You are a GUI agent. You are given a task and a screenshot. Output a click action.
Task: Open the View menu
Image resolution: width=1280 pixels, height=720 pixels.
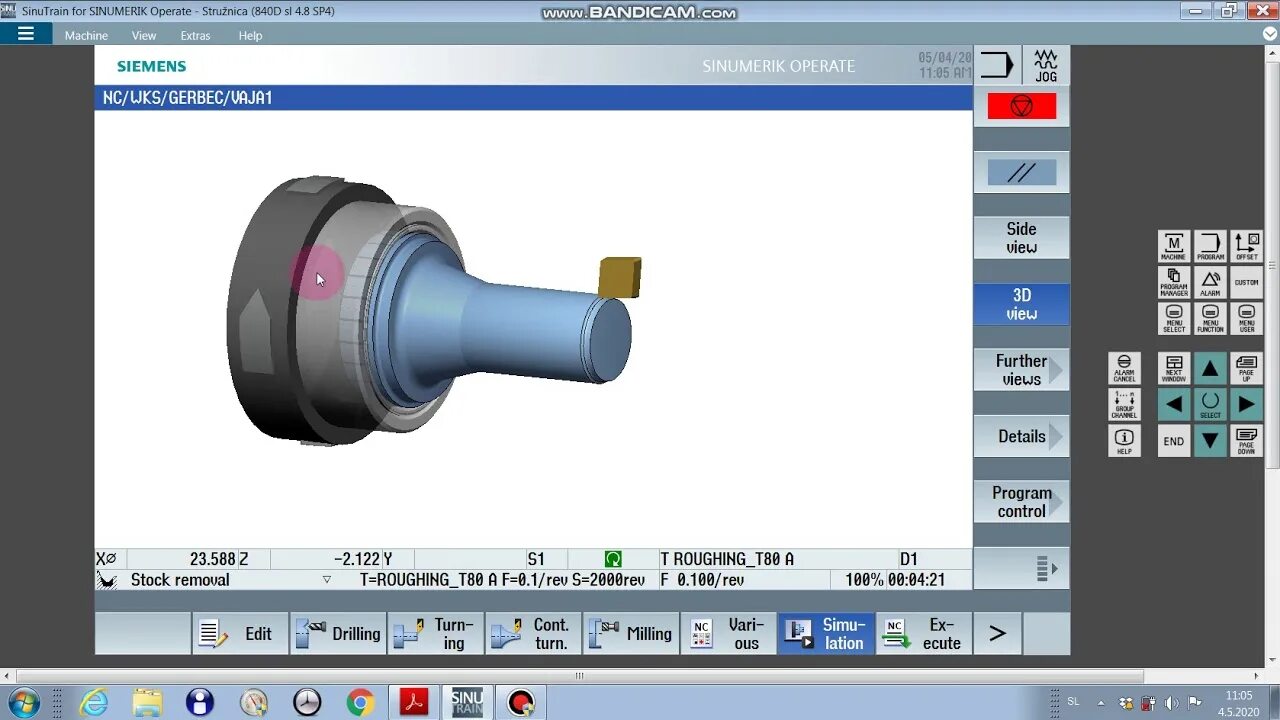click(144, 35)
